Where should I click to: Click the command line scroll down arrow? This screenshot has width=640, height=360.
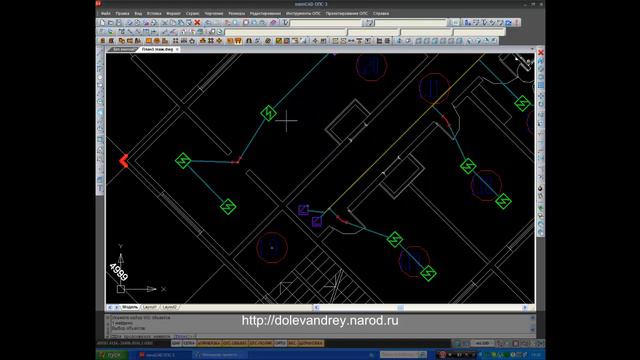point(532,329)
